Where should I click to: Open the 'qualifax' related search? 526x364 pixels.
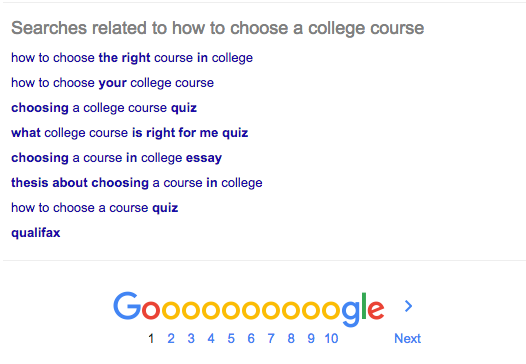click(x=36, y=233)
